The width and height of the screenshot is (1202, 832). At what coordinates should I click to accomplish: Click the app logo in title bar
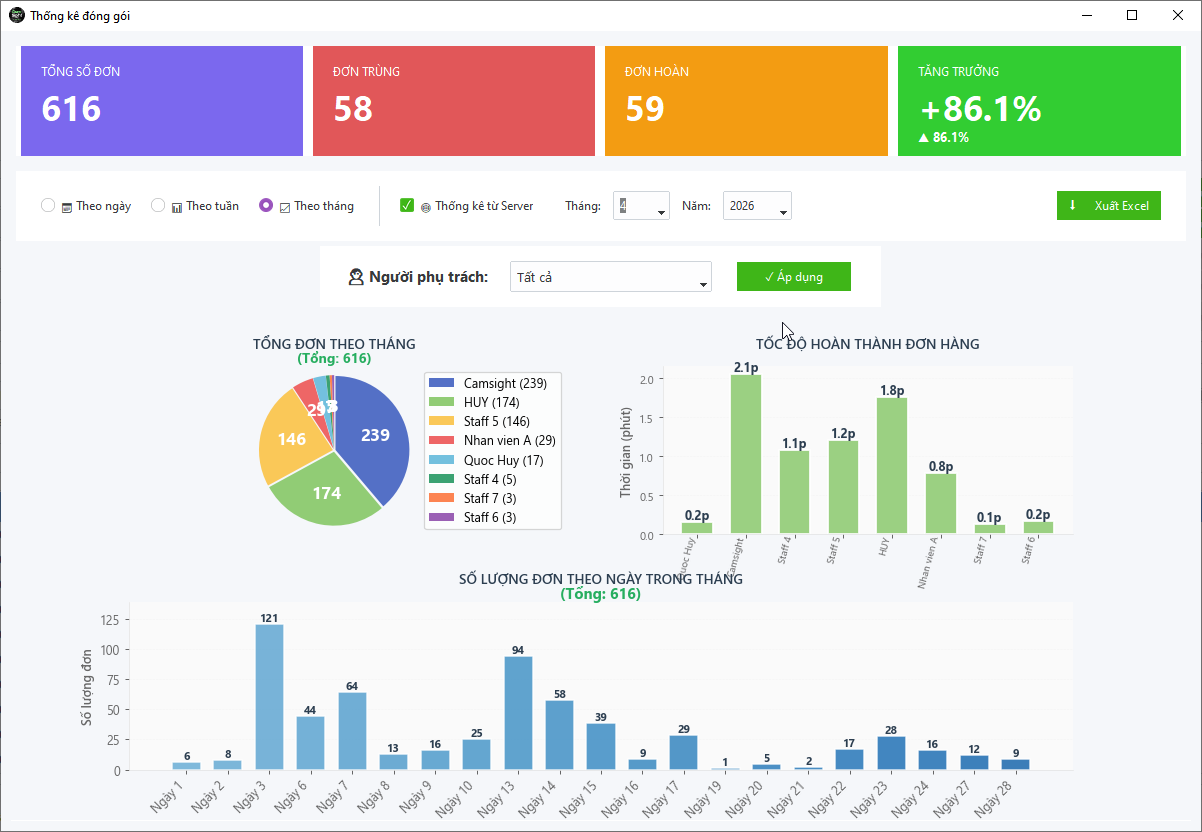(x=16, y=15)
